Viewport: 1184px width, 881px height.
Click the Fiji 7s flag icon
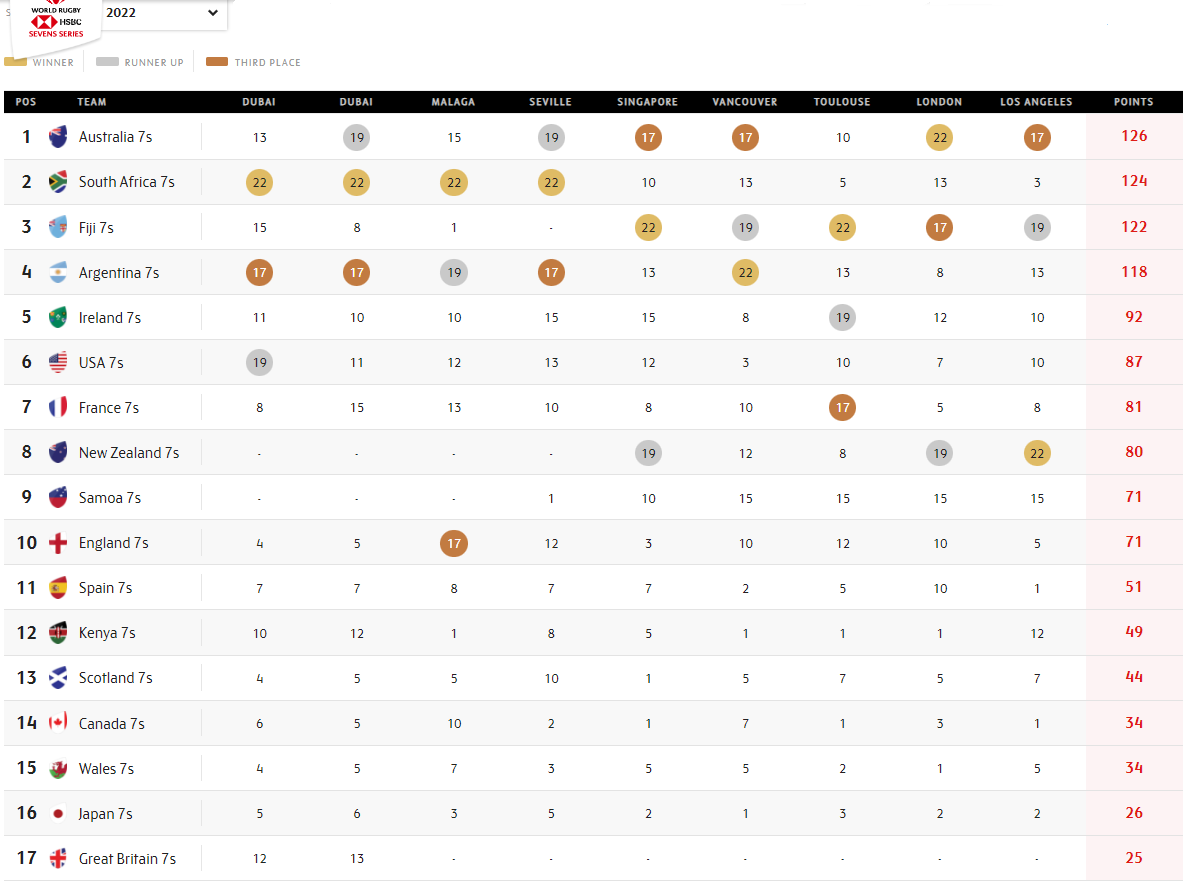58,227
